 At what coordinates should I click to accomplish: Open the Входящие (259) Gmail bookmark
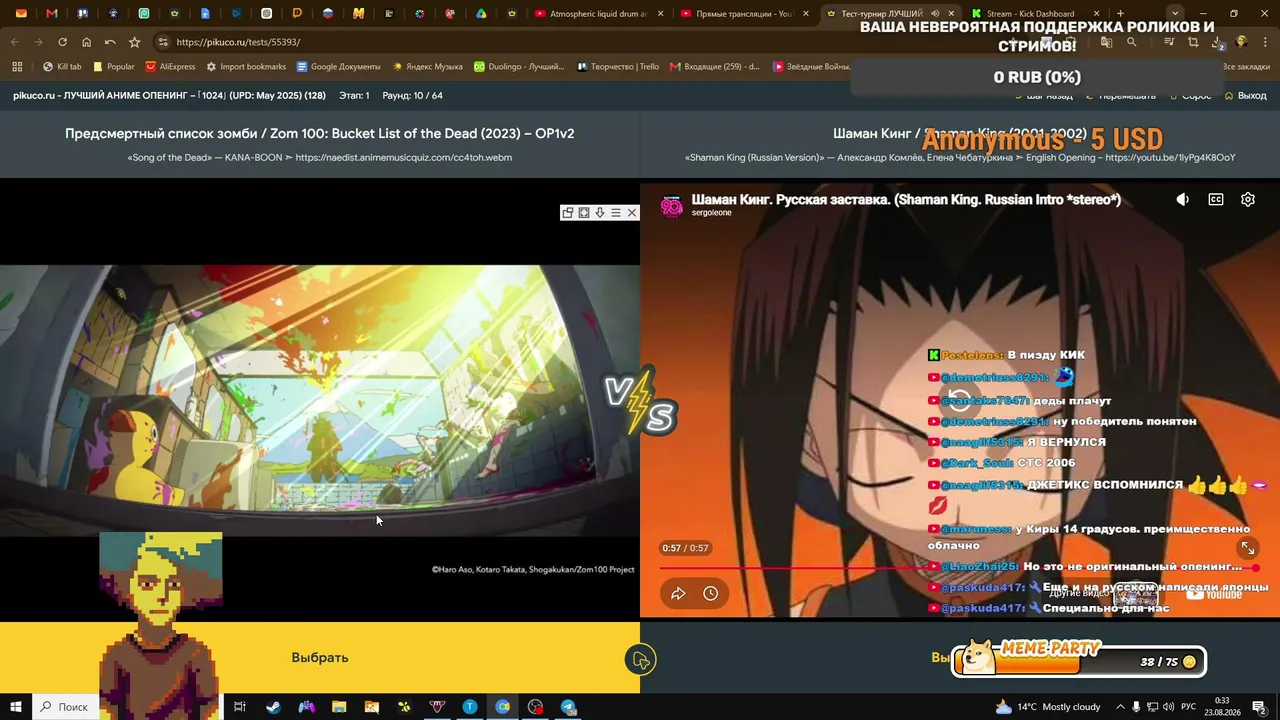pos(714,67)
